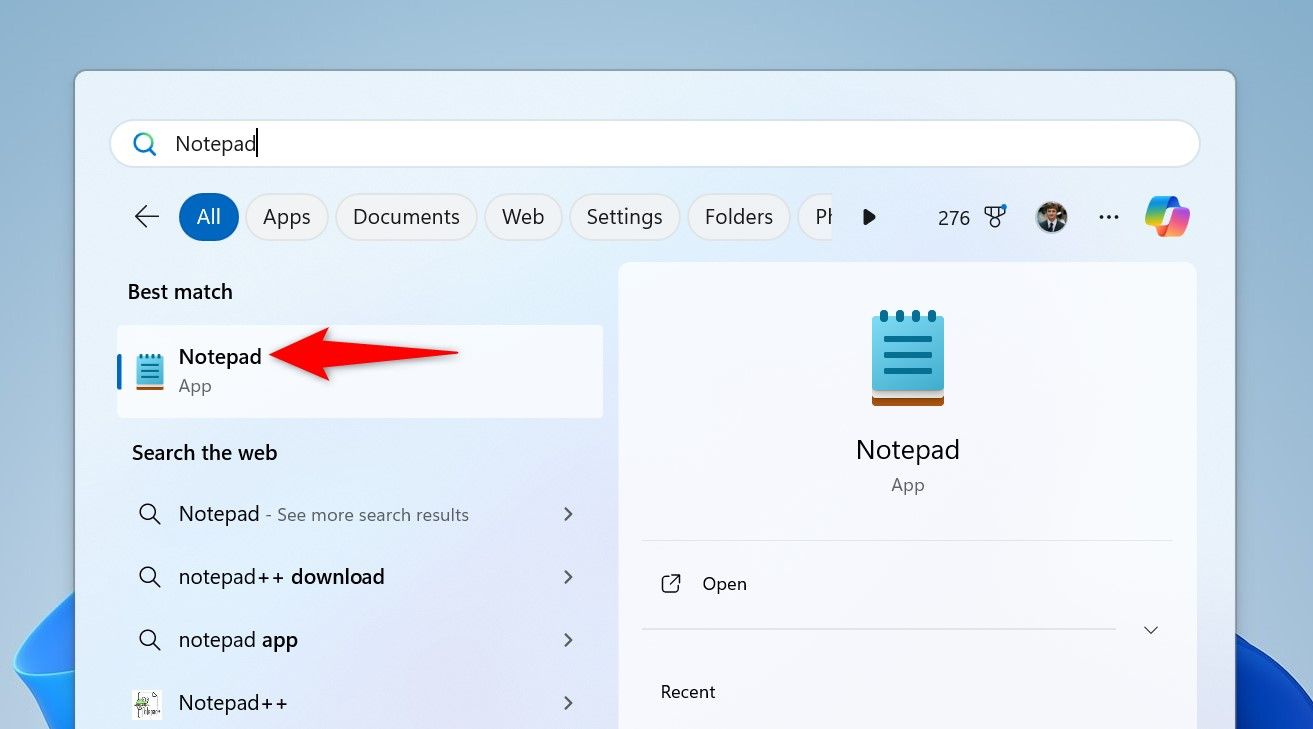Click the large Notepad icon in preview pane
Screen dimensions: 1313x729
pyautogui.click(x=908, y=357)
